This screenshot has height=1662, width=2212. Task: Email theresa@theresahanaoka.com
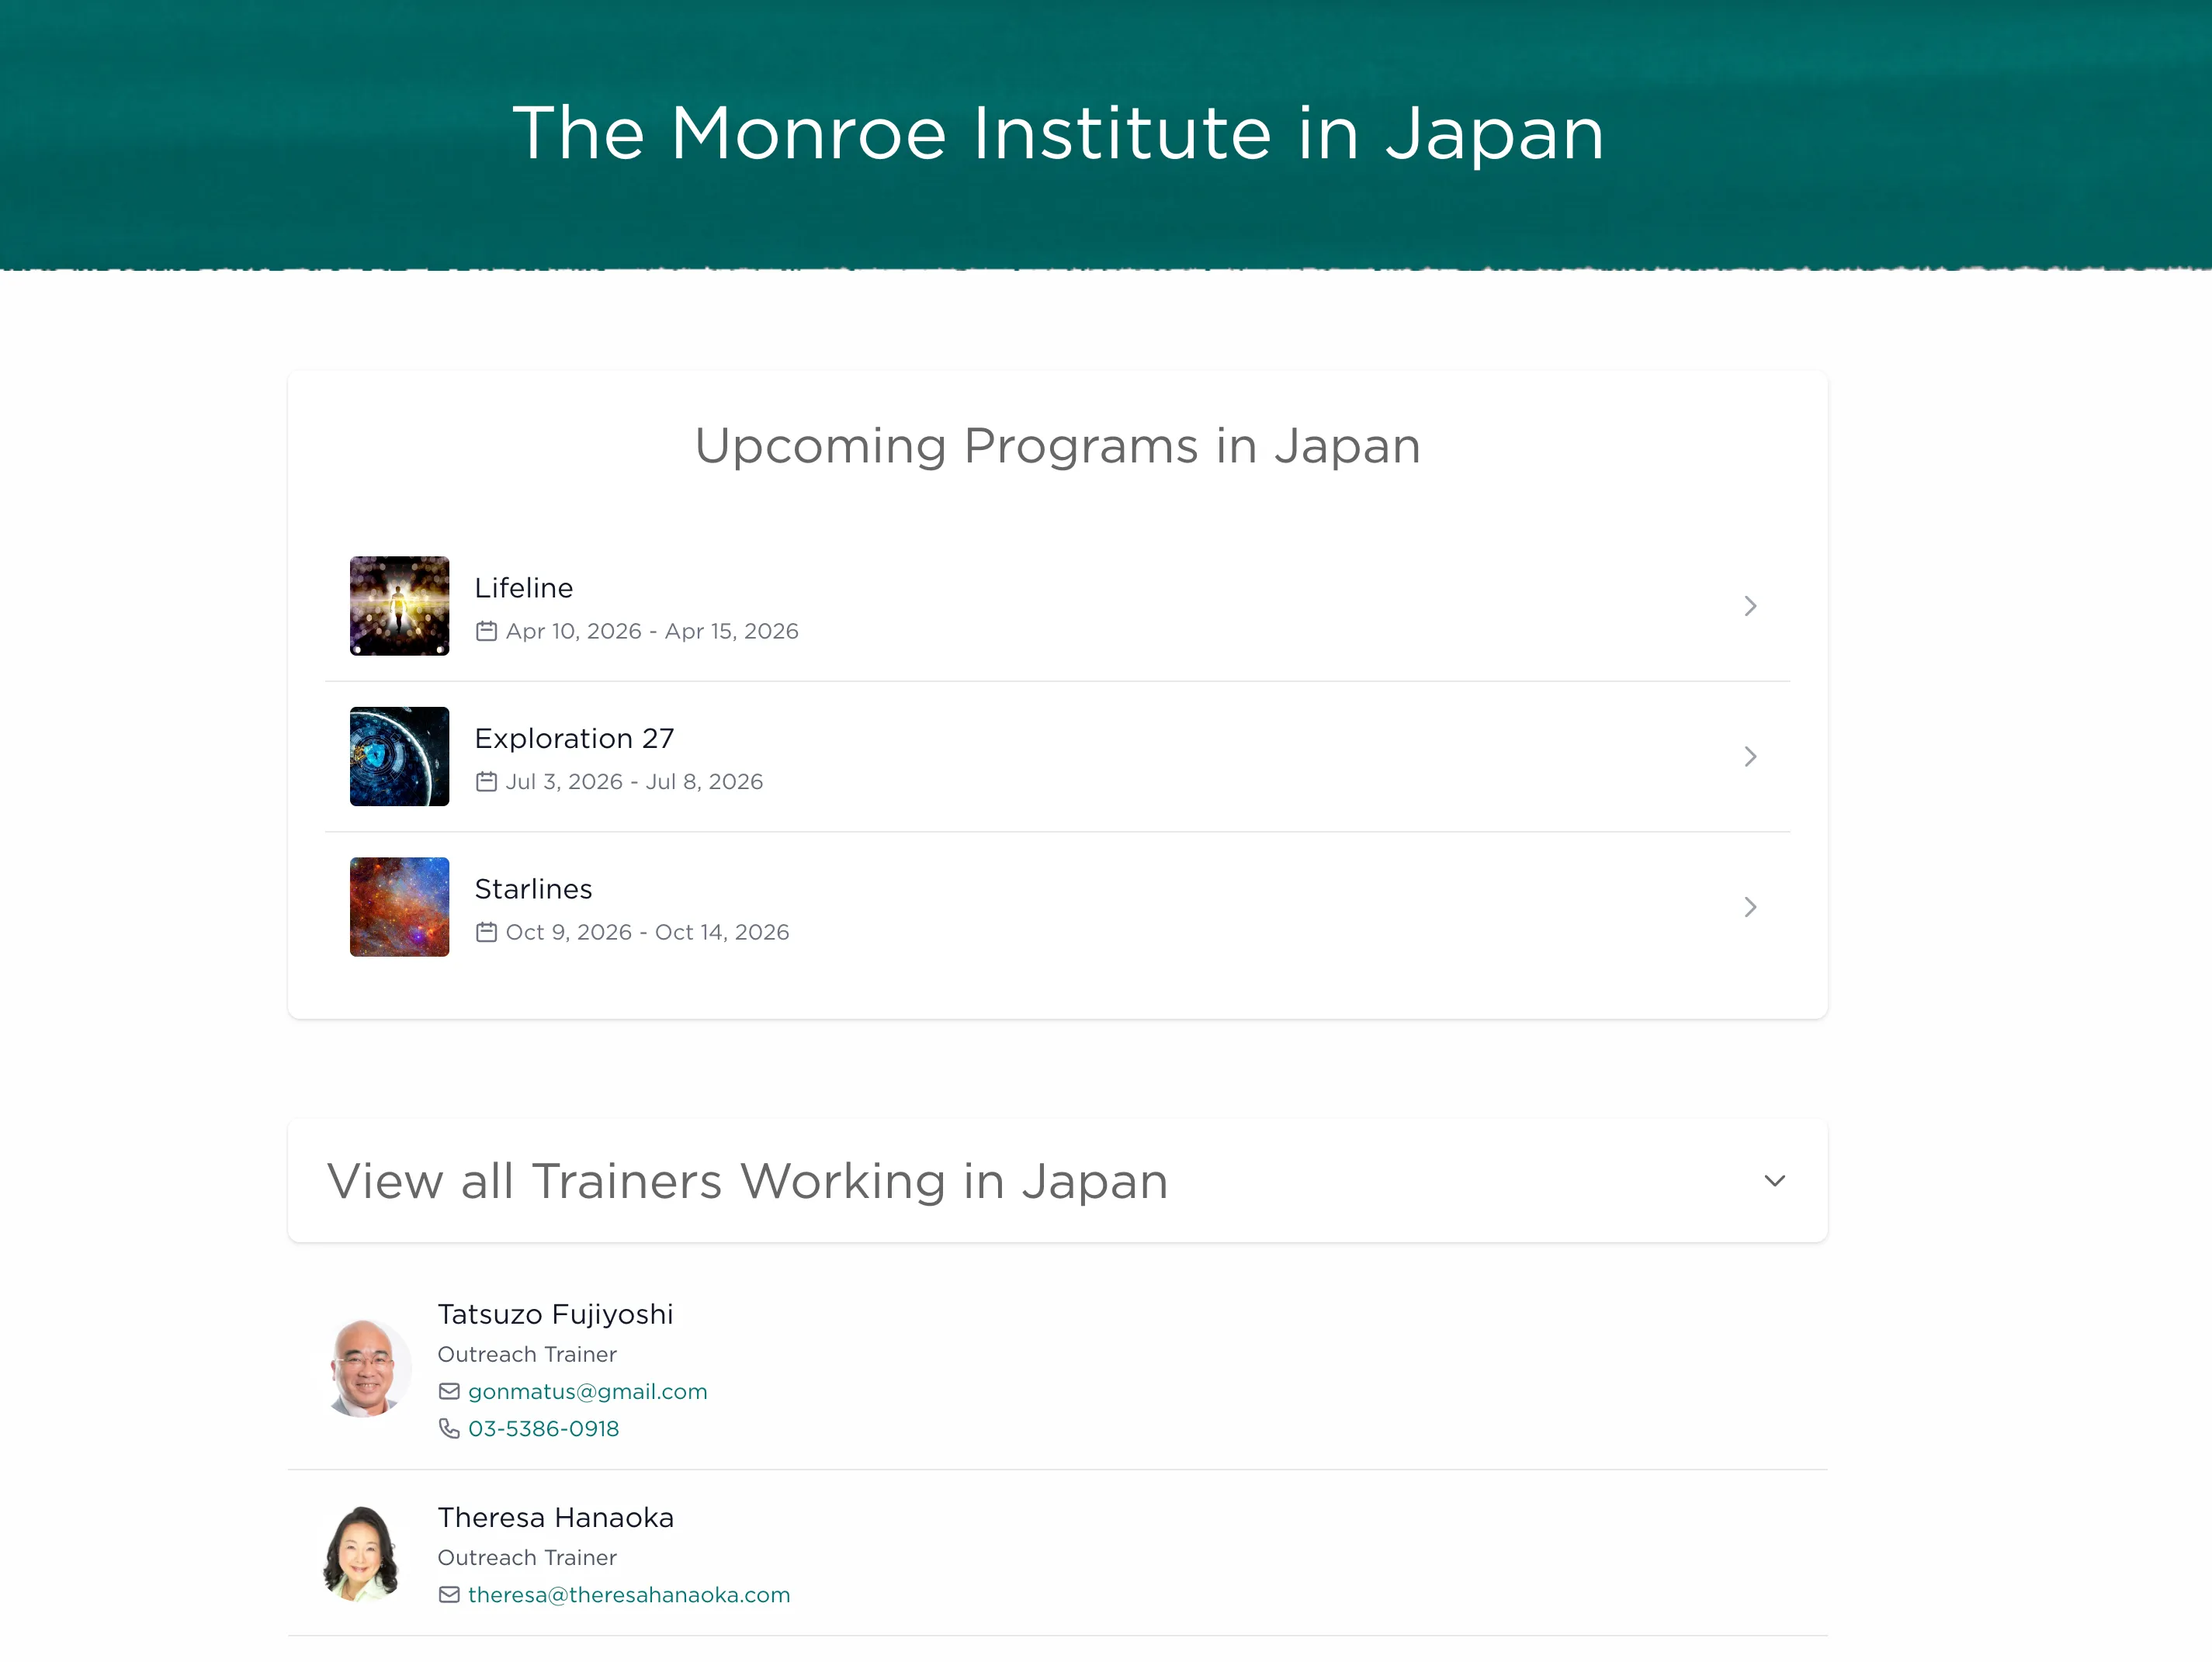click(628, 1594)
